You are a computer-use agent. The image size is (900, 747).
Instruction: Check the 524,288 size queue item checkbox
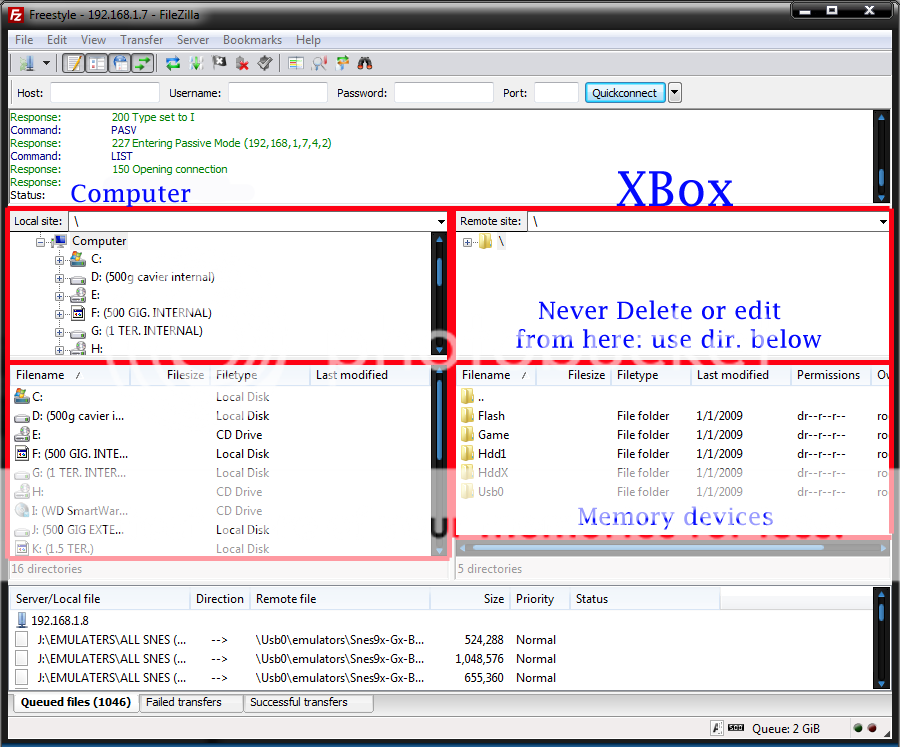click(x=22, y=639)
